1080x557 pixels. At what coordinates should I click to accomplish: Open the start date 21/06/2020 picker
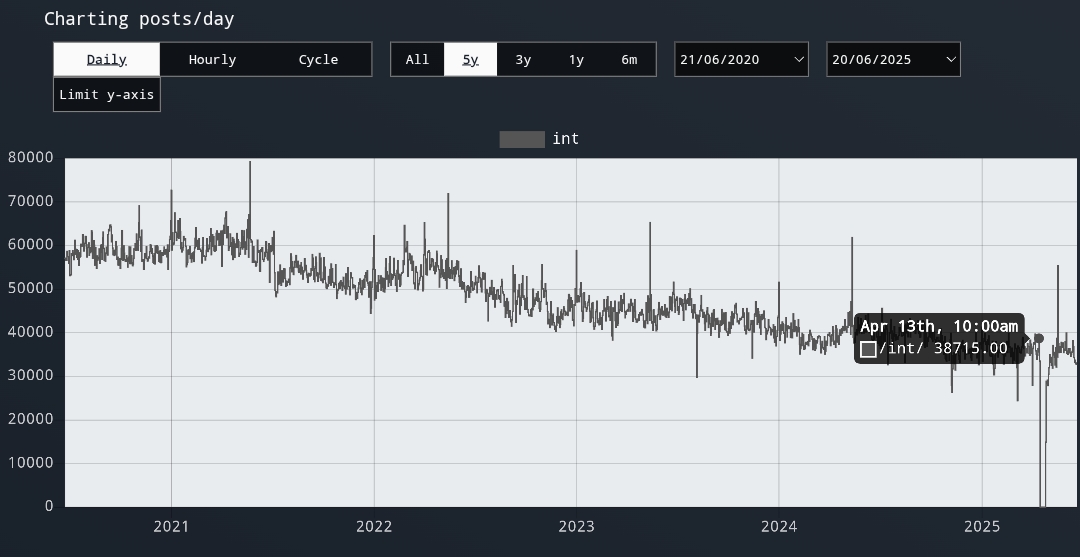(x=741, y=59)
